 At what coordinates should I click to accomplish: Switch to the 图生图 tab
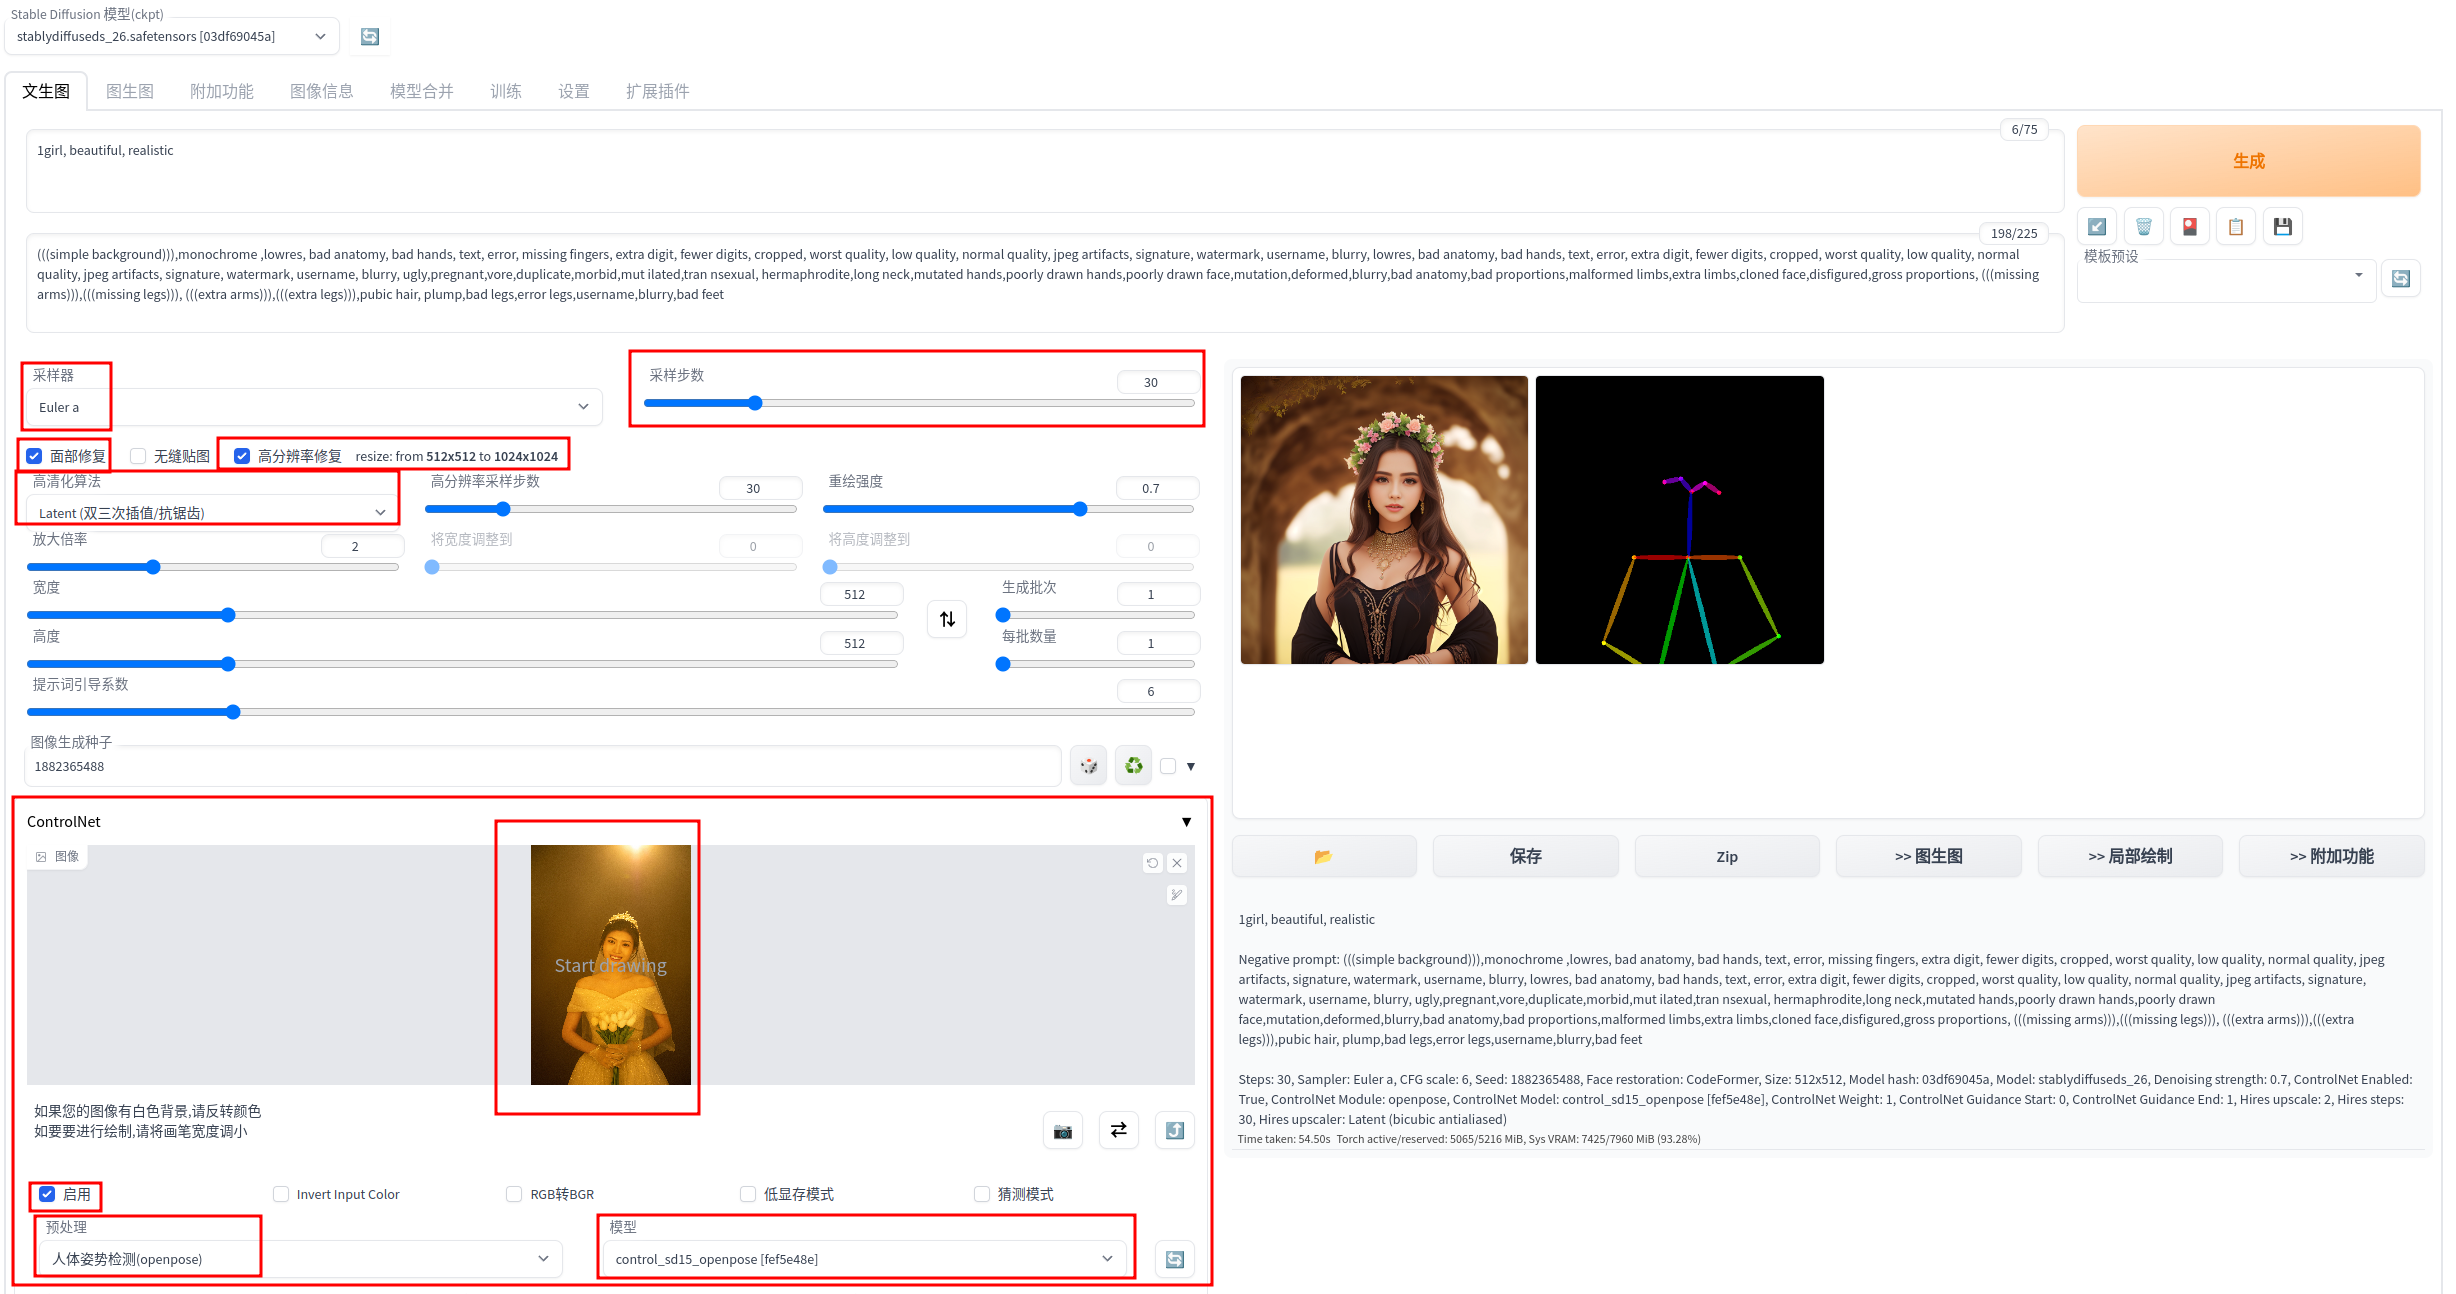130,91
